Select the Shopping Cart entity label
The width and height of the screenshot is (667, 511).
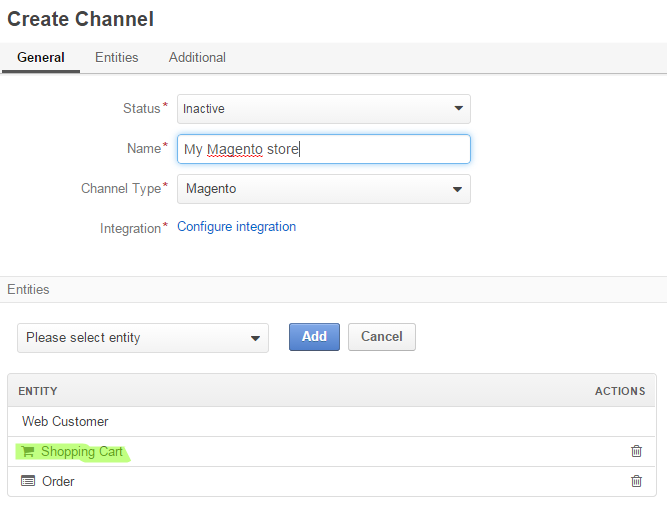pyautogui.click(x=82, y=451)
